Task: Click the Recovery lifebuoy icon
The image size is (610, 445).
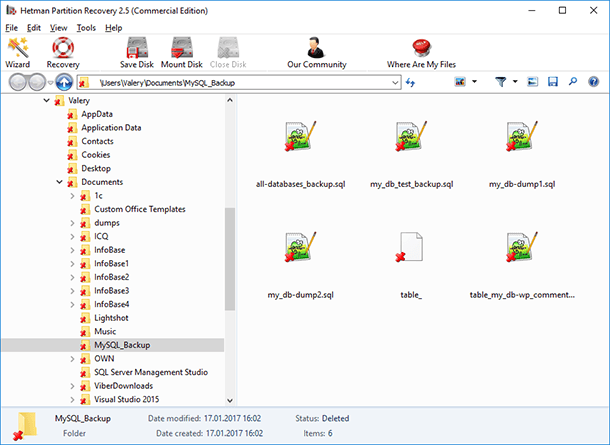Action: point(63,47)
